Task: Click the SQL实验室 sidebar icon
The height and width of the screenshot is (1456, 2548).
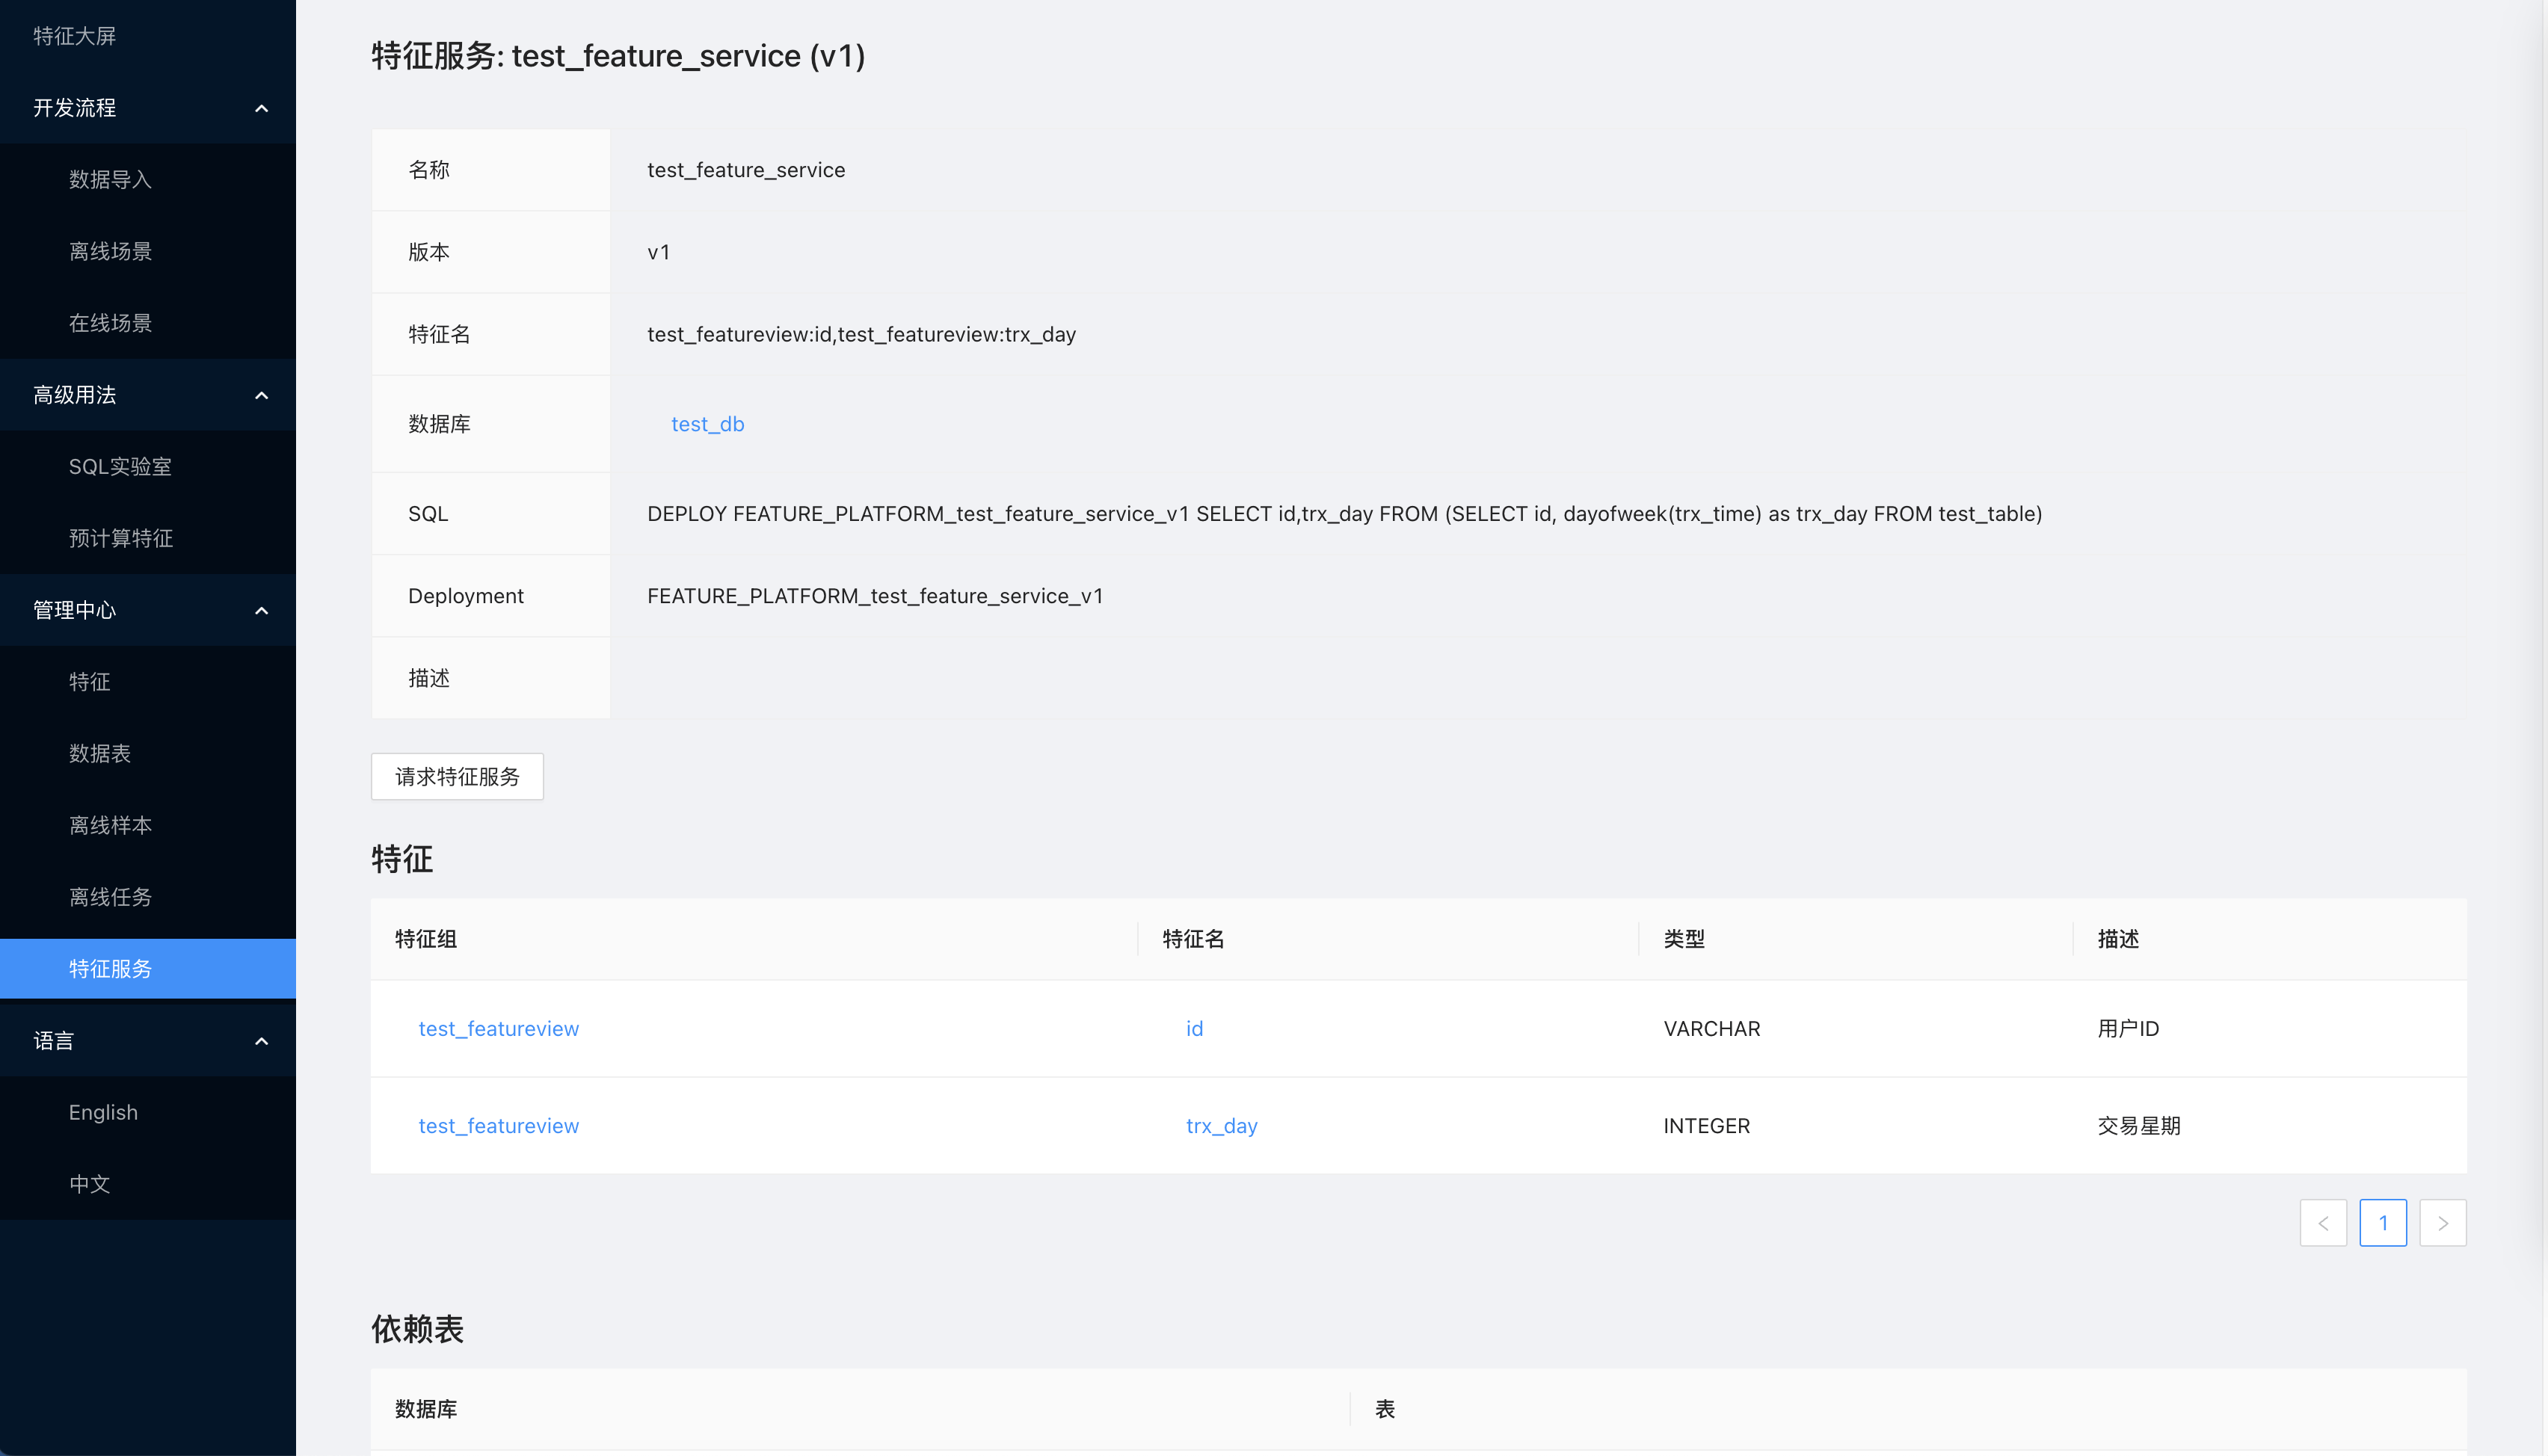Action: (119, 466)
